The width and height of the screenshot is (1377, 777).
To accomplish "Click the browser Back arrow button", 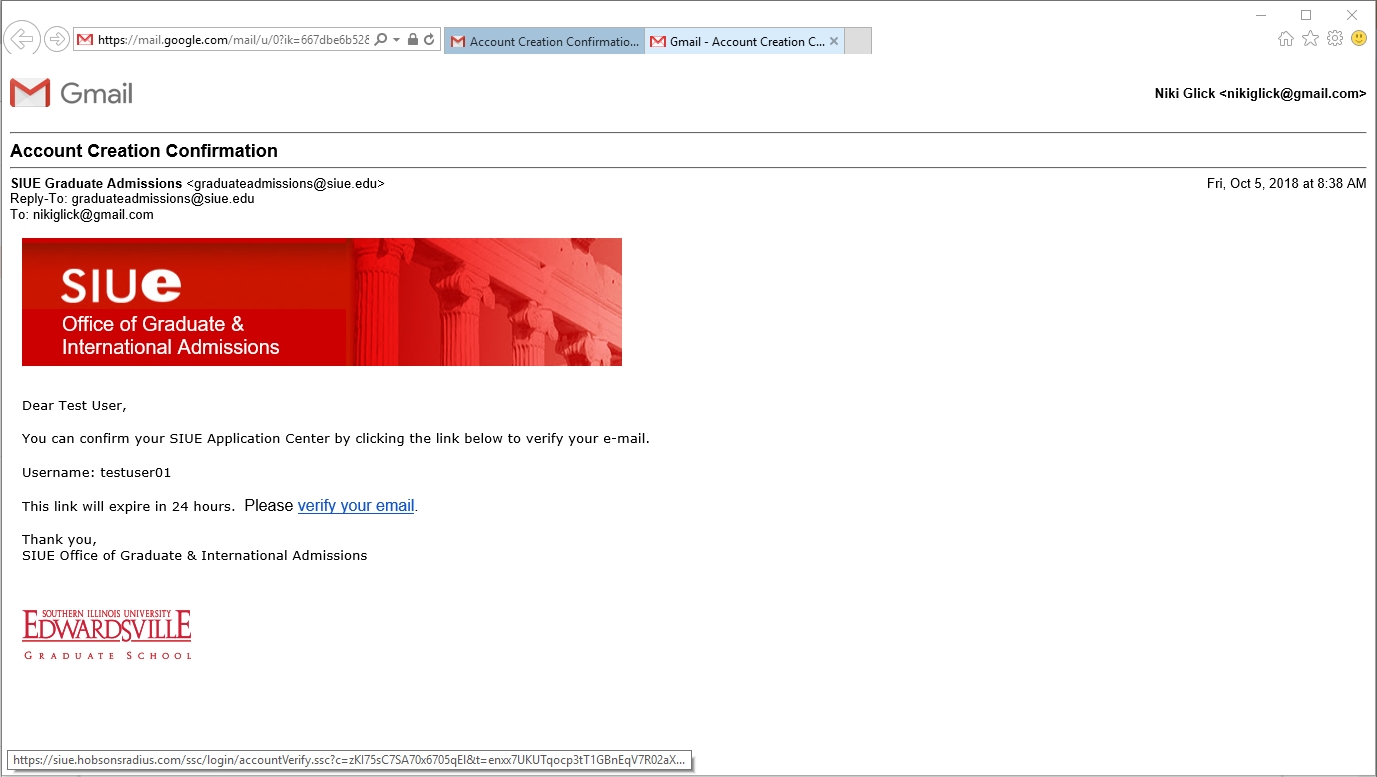I will (21, 39).
